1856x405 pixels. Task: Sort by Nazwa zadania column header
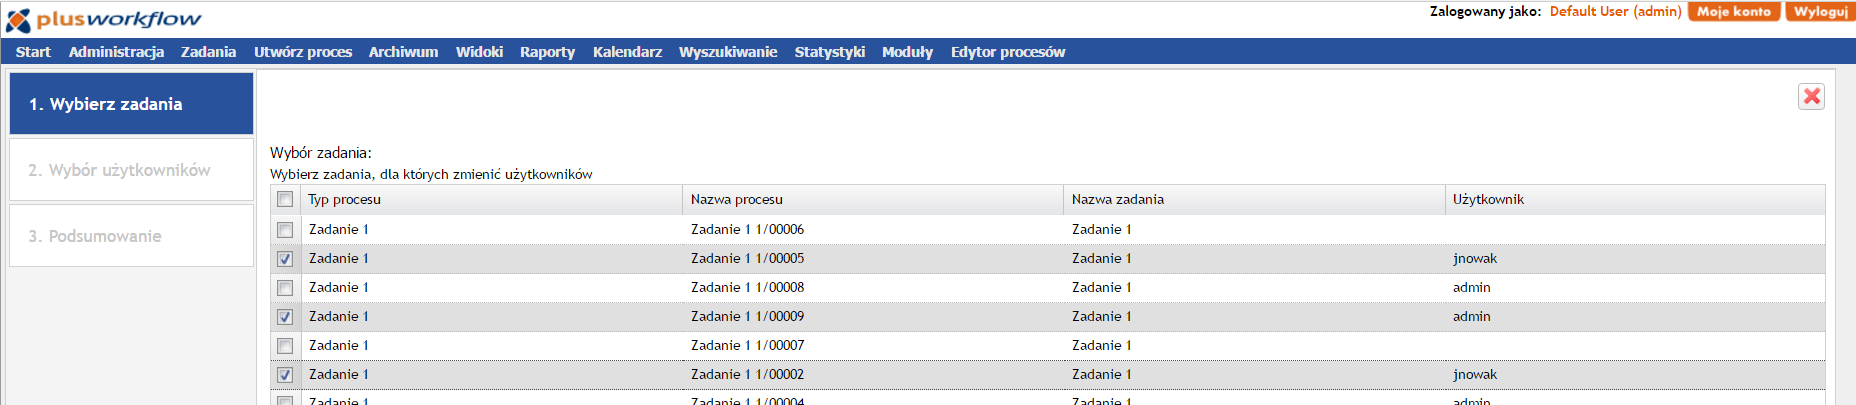tap(1254, 199)
